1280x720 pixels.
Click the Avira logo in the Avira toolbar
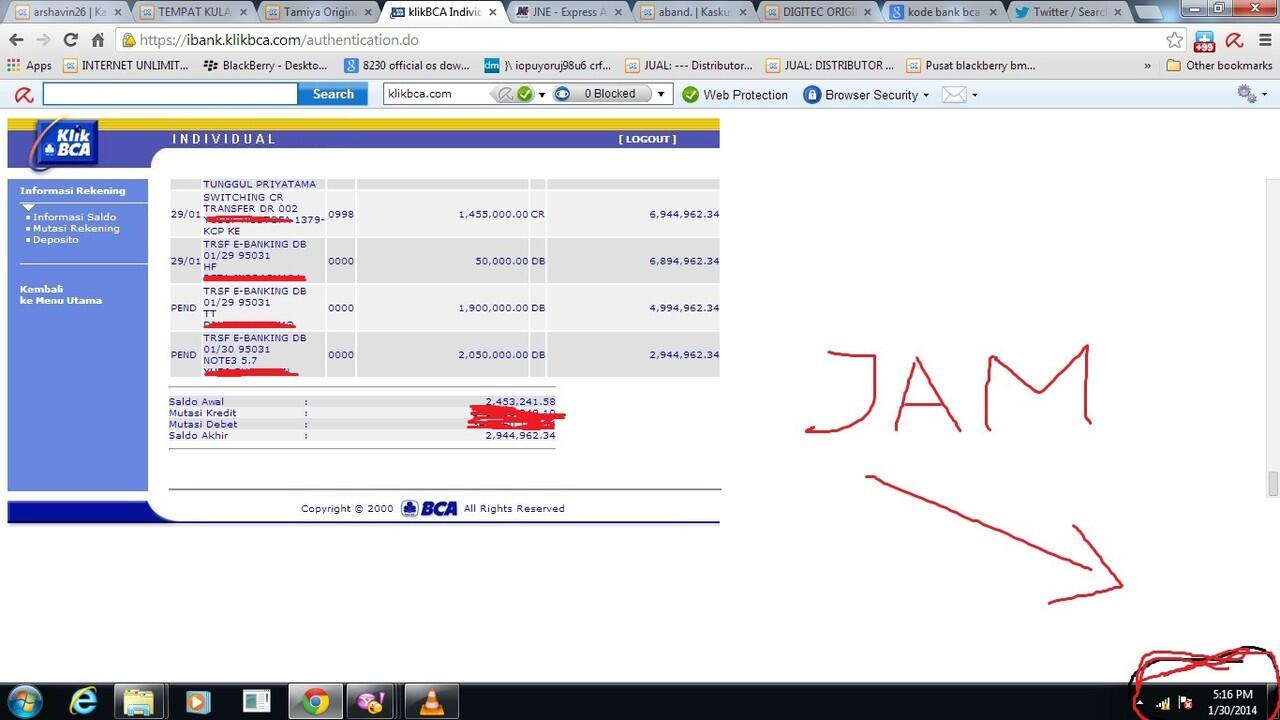click(x=22, y=94)
